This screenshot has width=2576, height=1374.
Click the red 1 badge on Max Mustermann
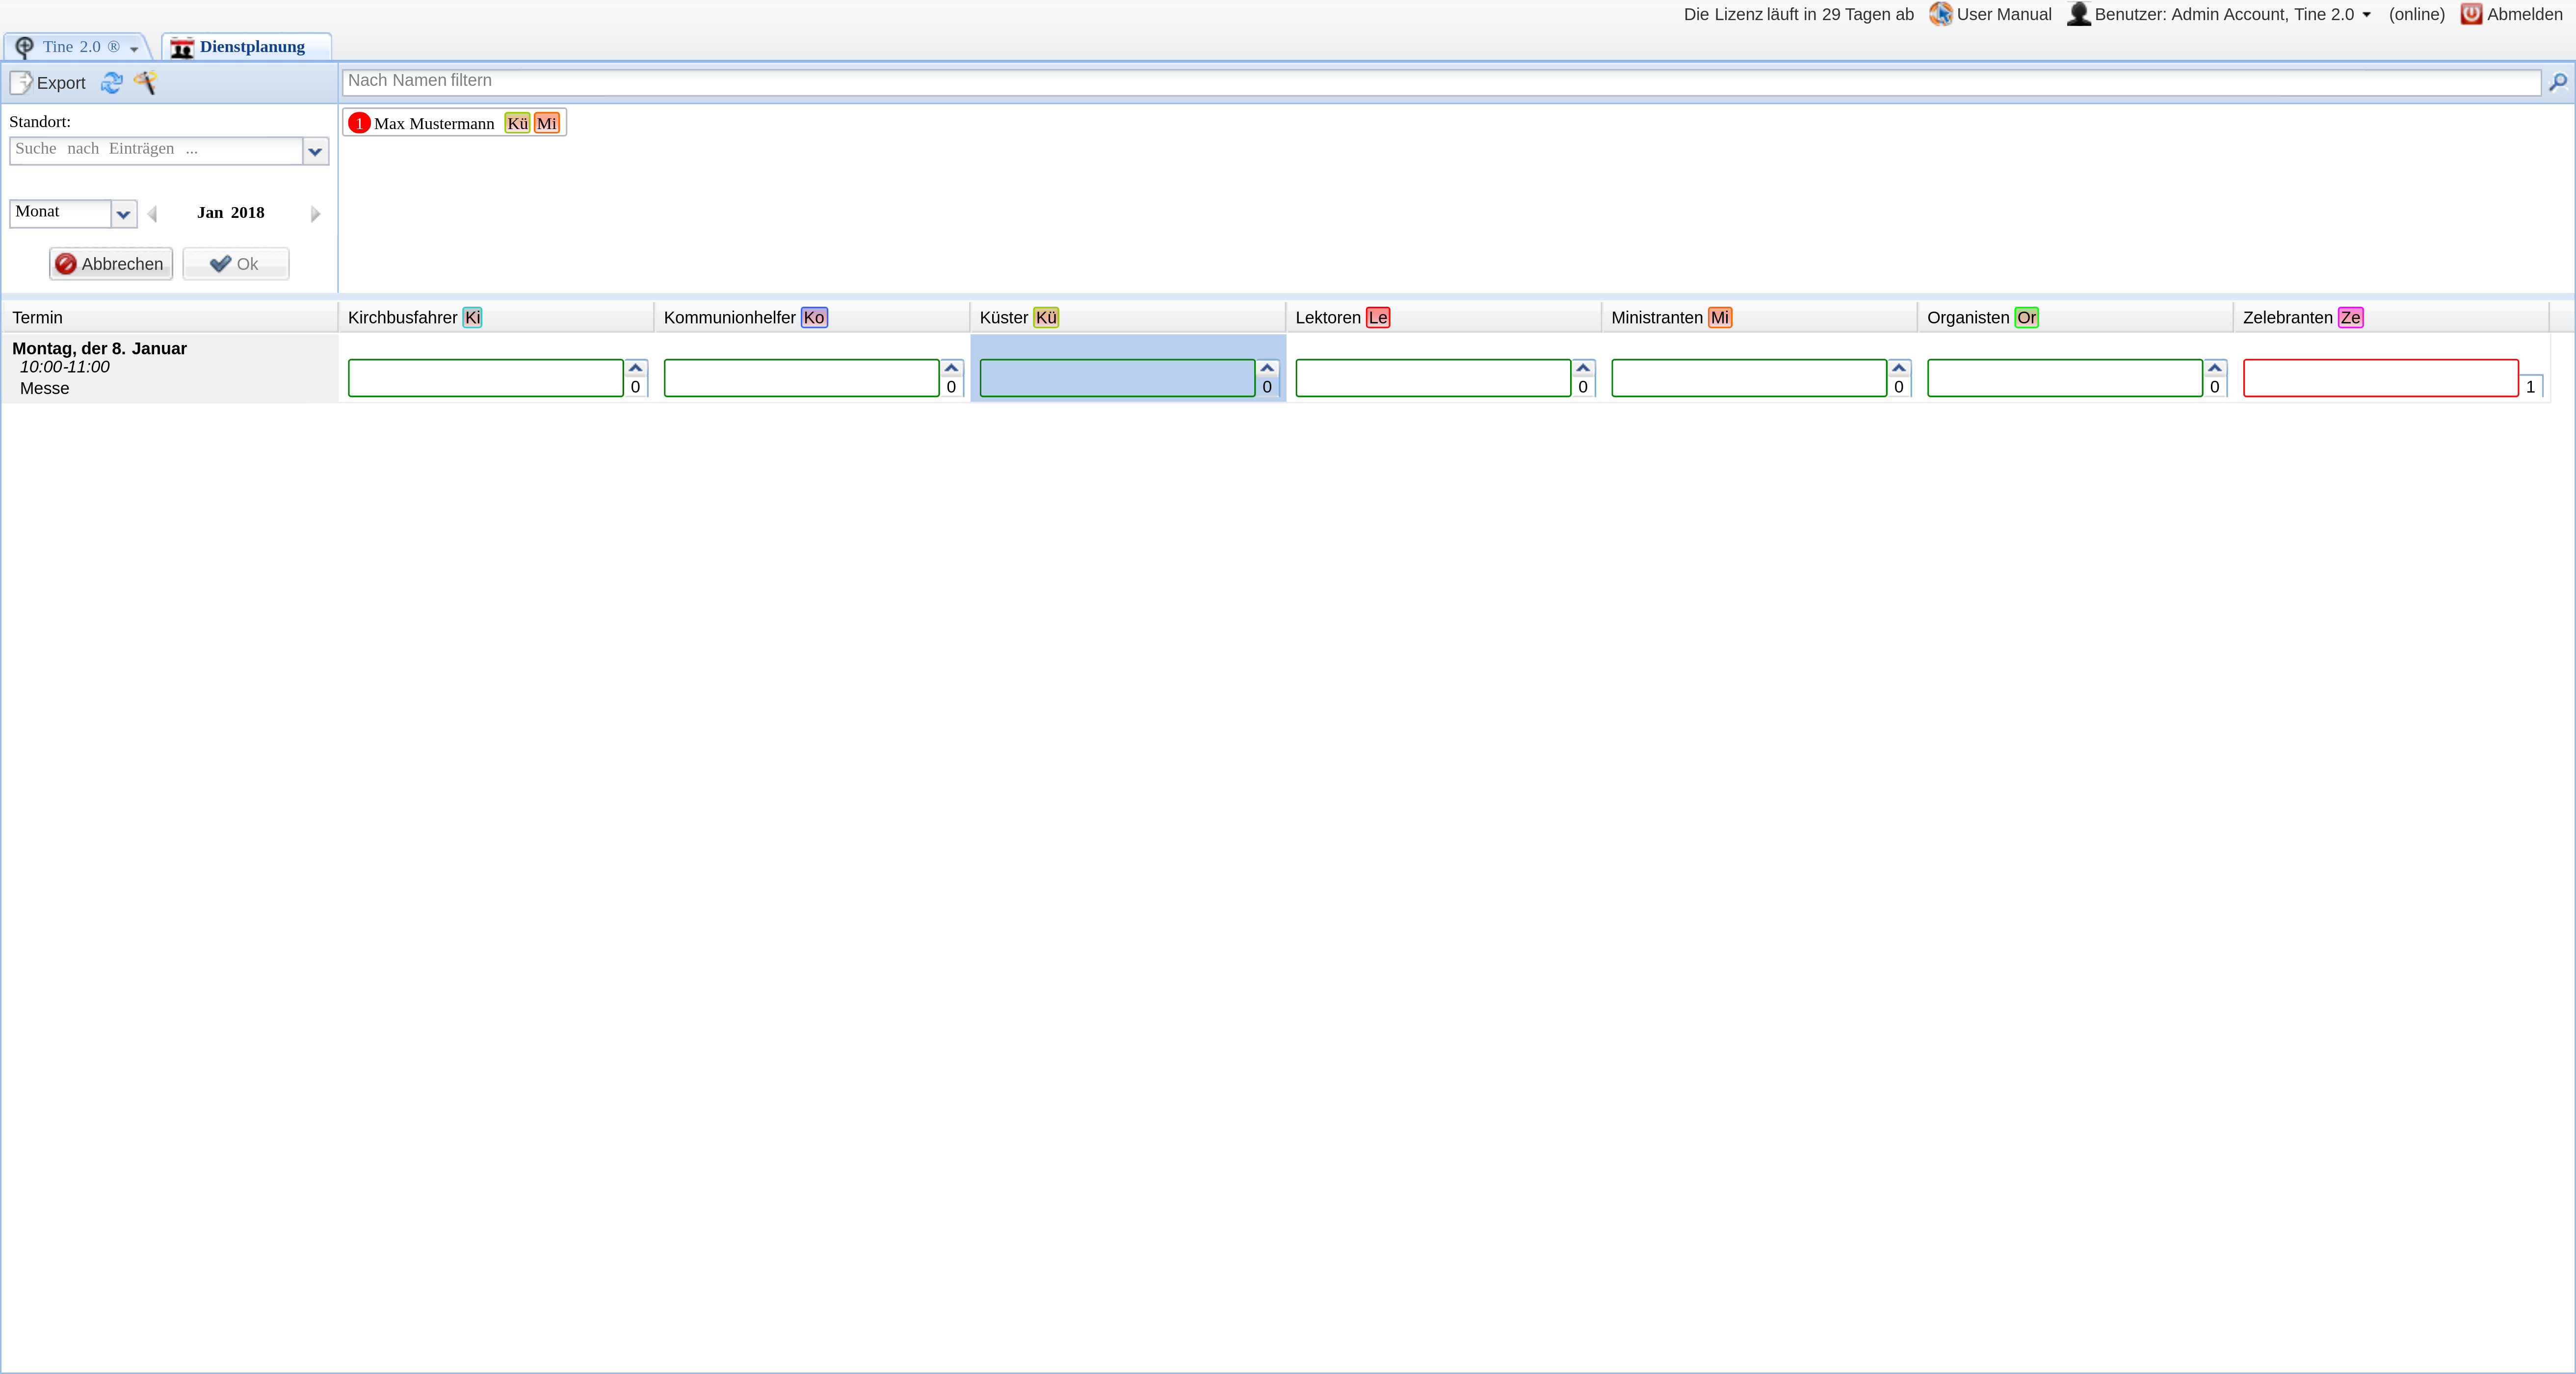point(359,123)
